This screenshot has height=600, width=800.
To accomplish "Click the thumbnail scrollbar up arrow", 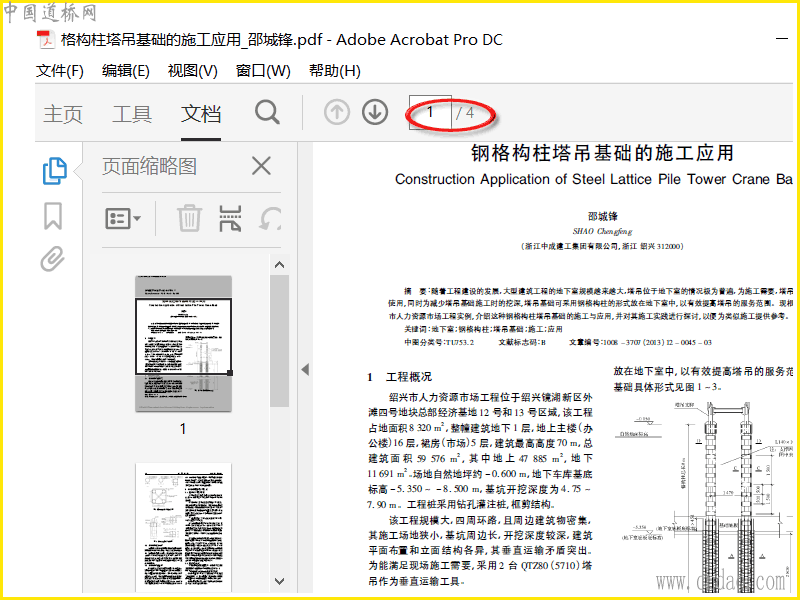I will coord(279,265).
